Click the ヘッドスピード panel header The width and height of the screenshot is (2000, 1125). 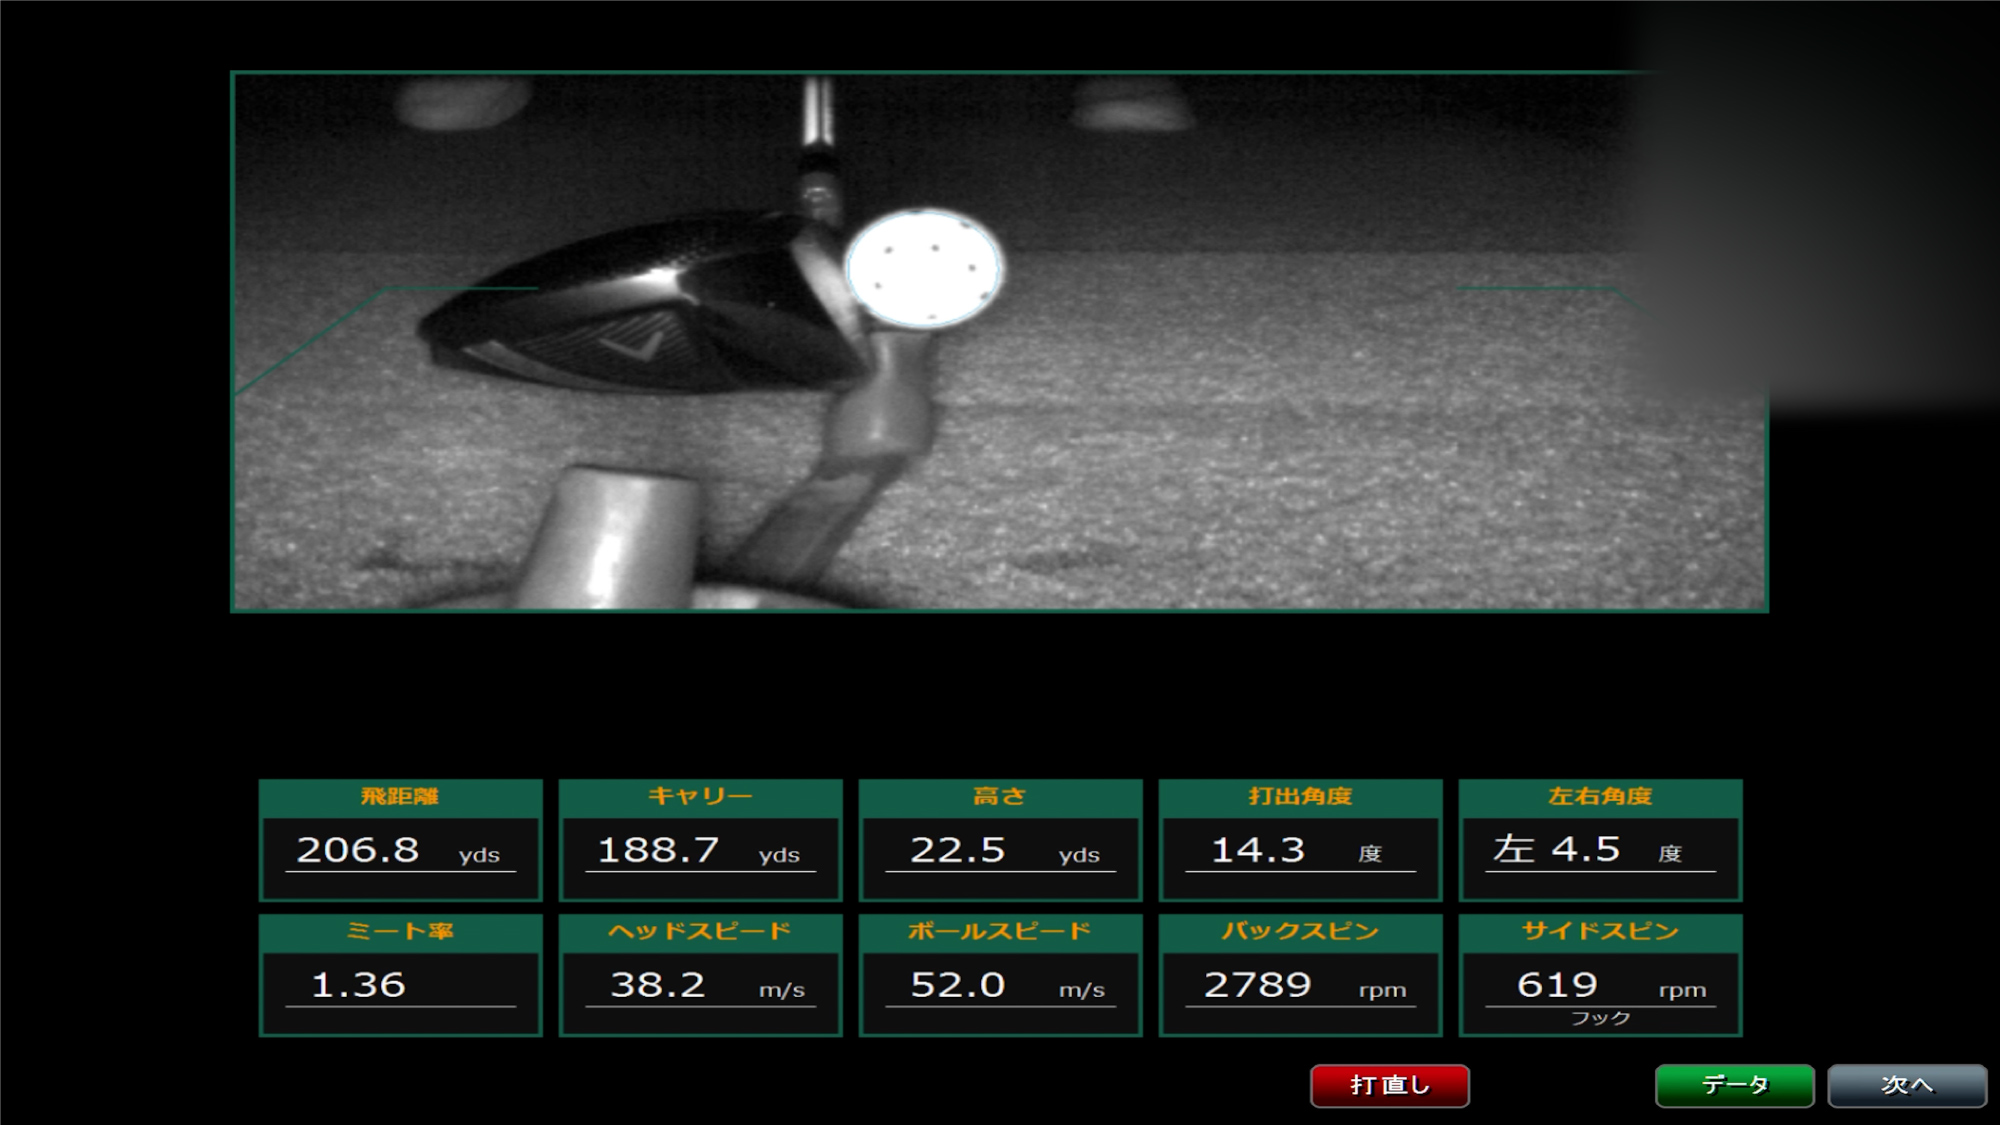point(700,932)
